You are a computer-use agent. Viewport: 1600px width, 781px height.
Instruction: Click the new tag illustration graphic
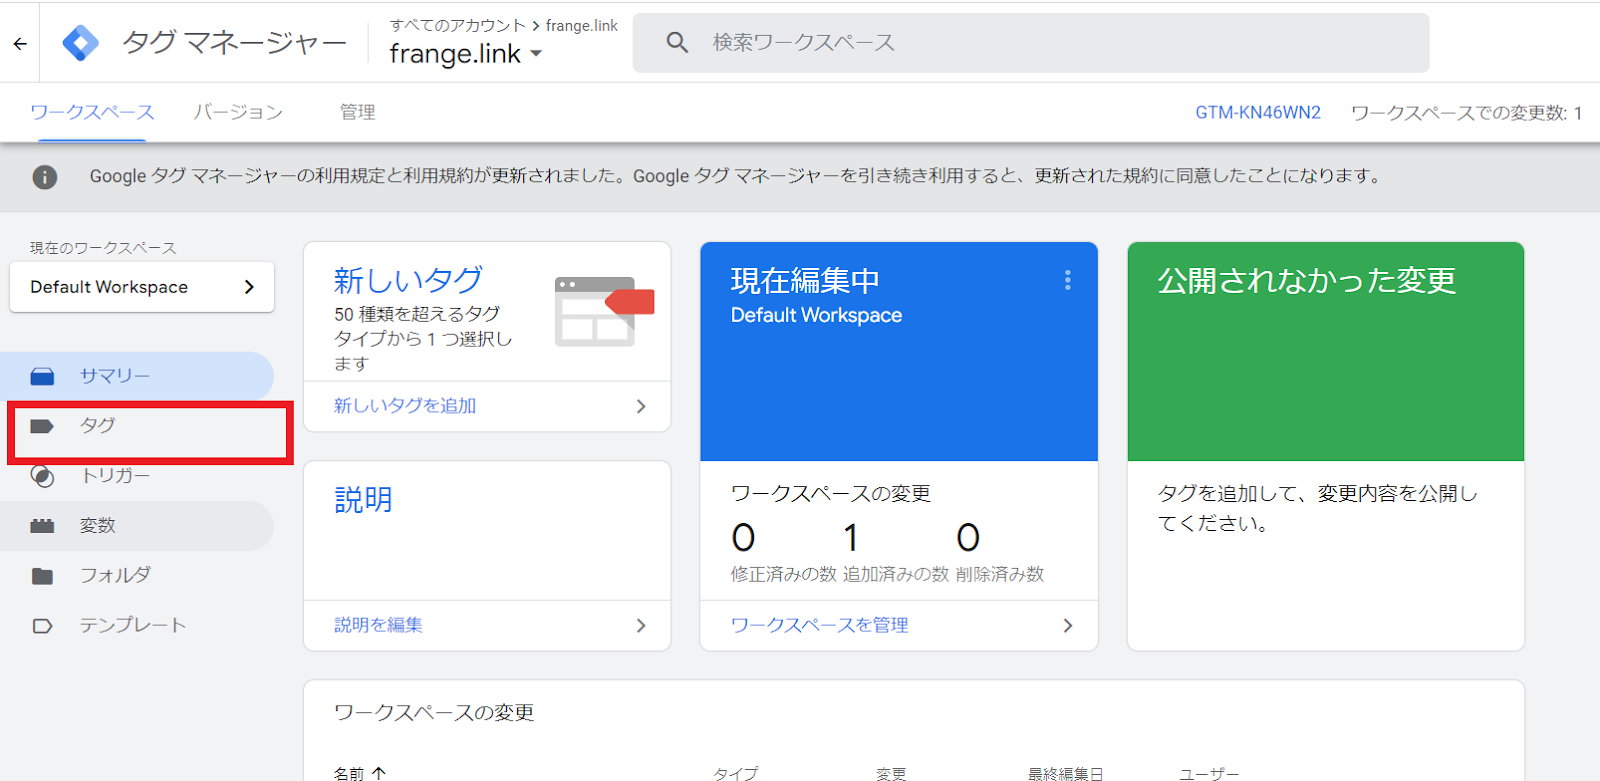[x=604, y=311]
